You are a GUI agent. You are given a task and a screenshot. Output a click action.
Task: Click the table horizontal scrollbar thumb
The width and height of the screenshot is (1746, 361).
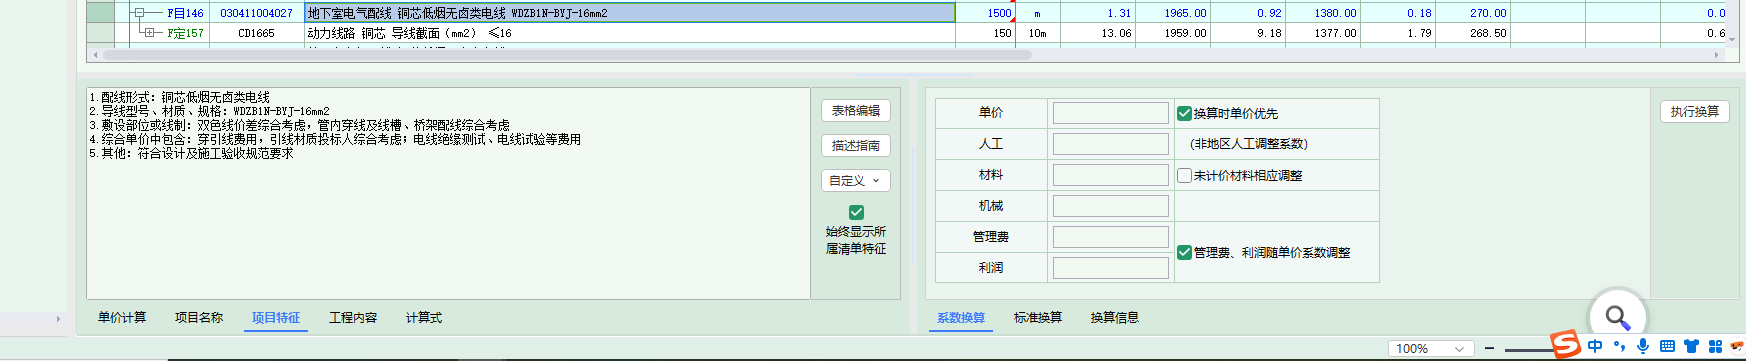pos(567,55)
